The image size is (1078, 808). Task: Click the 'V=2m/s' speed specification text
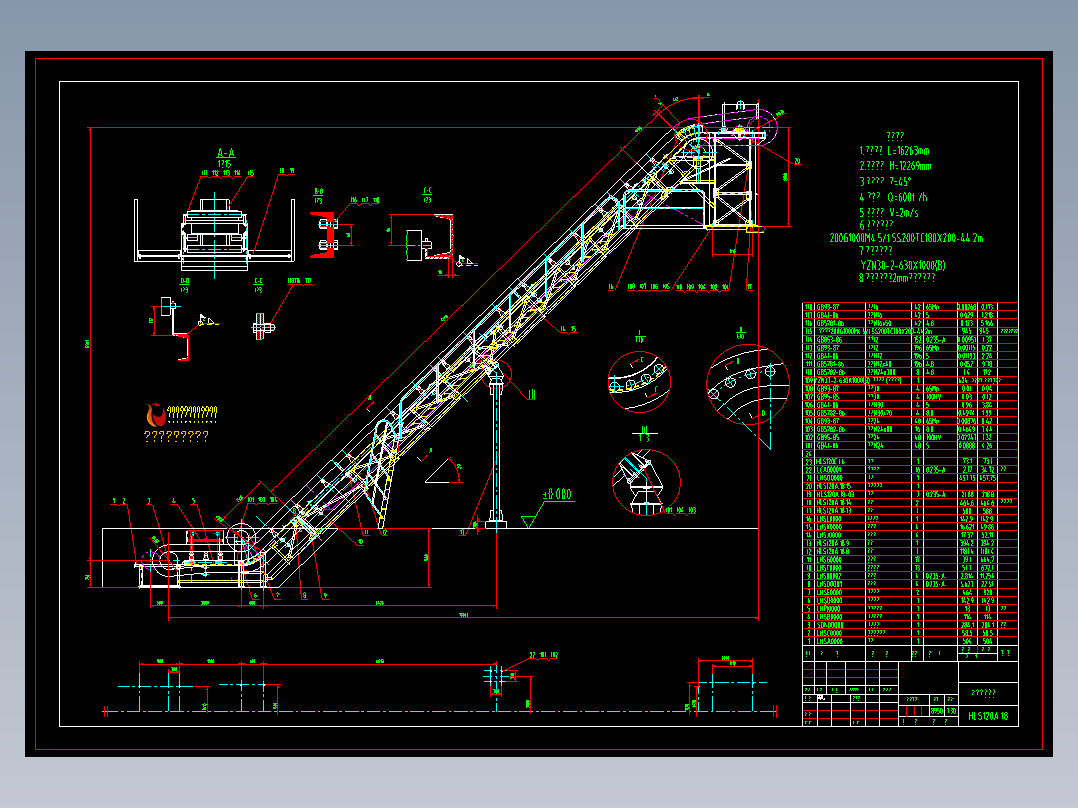pos(903,212)
